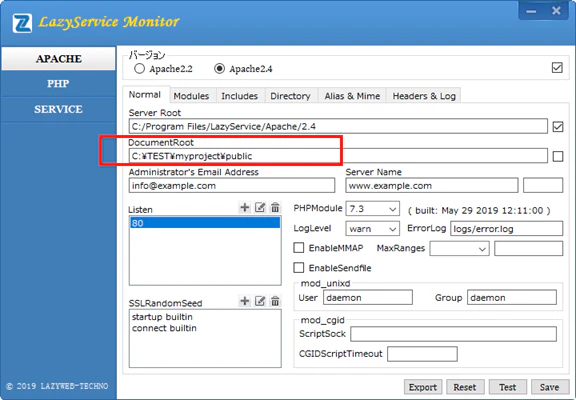Click the LazyService Z logo icon
Image resolution: width=576 pixels, height=400 pixels.
pyautogui.click(x=22, y=23)
